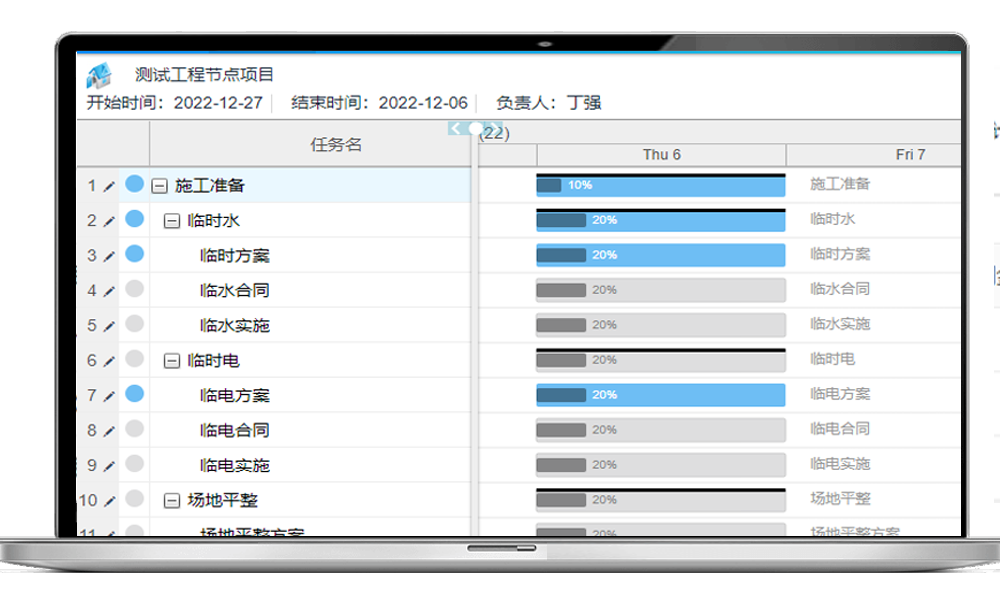Image resolution: width=1000 pixels, height=600 pixels.
Task: Toggle the grey status dot for 临水合同
Action: click(x=134, y=289)
